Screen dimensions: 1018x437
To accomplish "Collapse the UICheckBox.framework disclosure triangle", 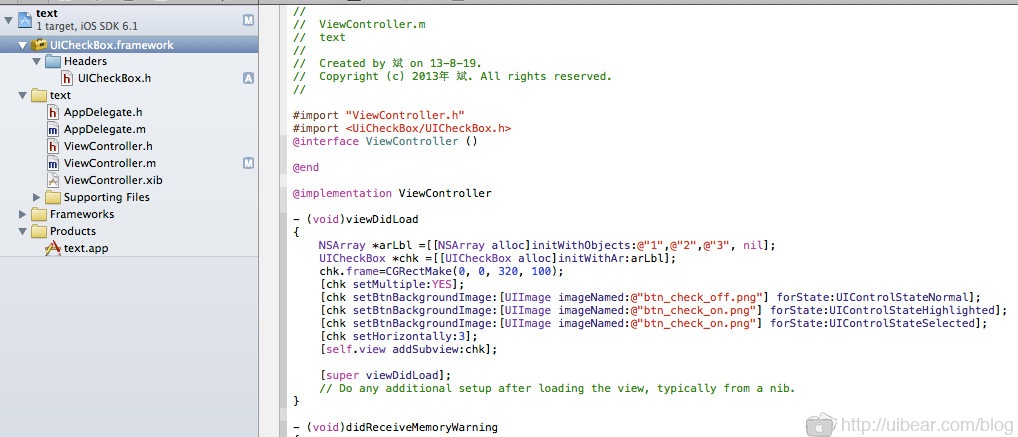I will click(x=22, y=45).
